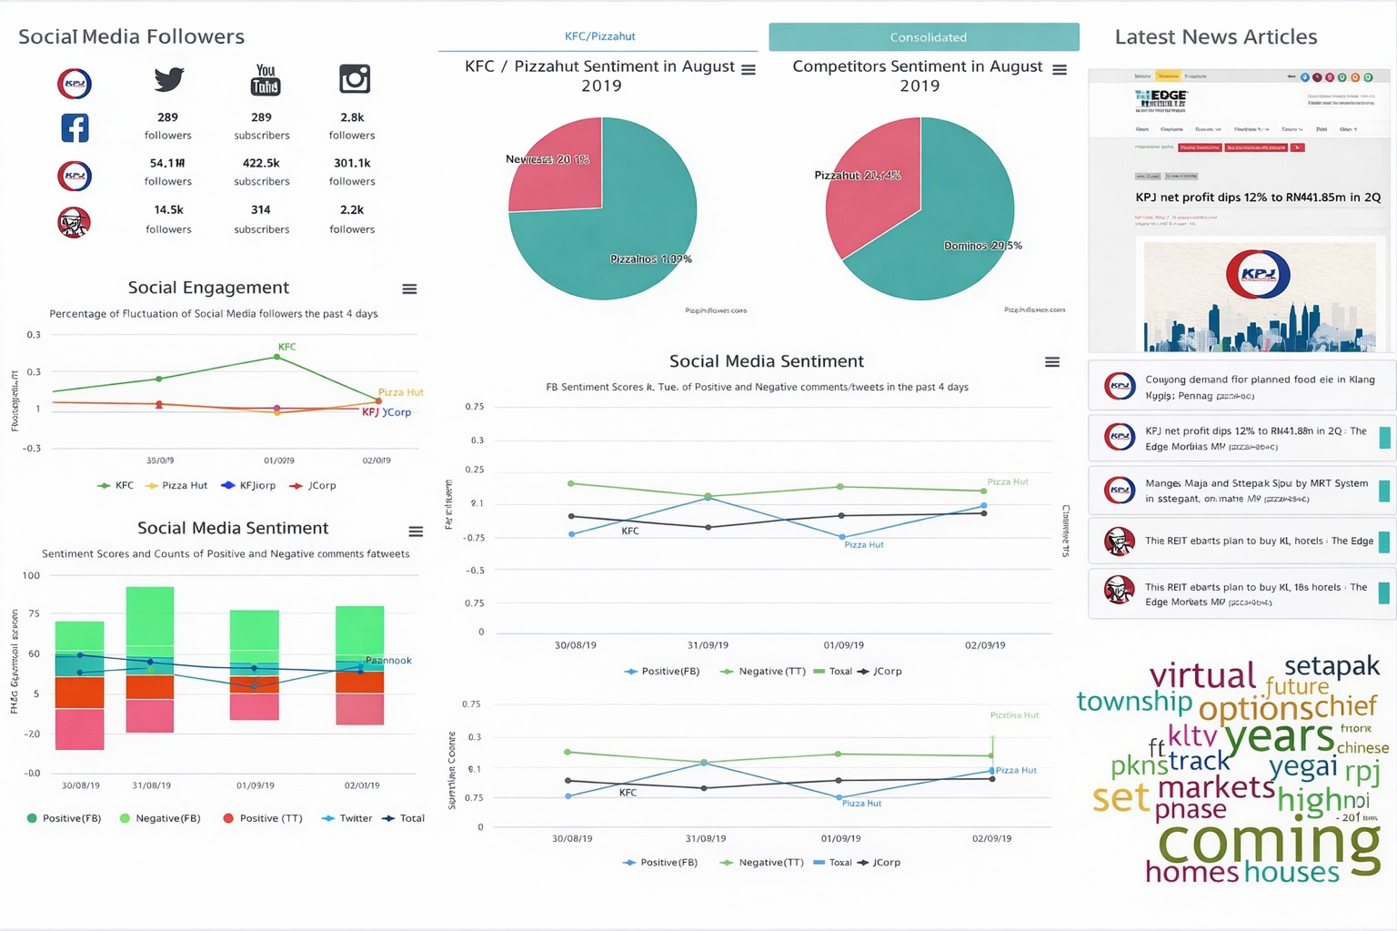Expand the center Social Media Sentiment line chart menu

pyautogui.click(x=1052, y=362)
